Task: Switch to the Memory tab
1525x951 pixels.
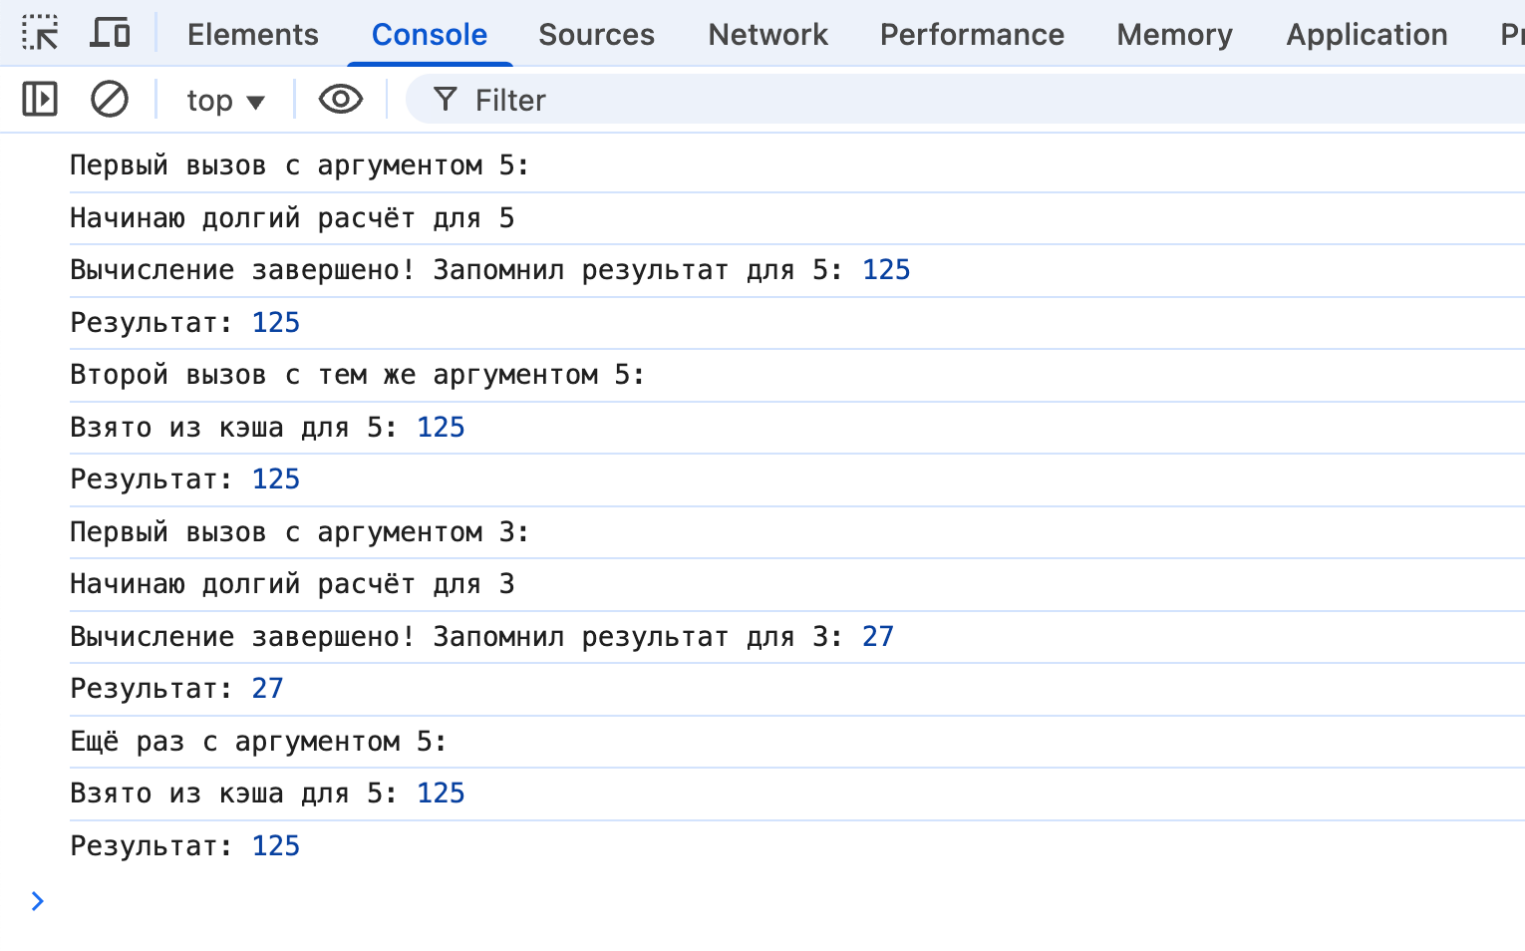Action: [1174, 35]
